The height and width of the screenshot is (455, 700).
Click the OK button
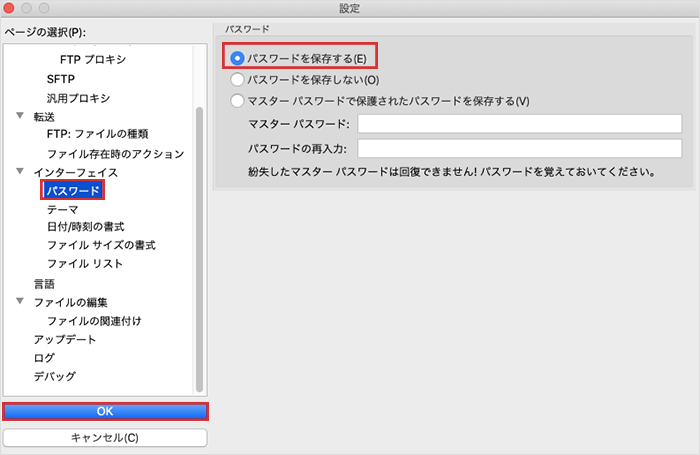(x=105, y=411)
